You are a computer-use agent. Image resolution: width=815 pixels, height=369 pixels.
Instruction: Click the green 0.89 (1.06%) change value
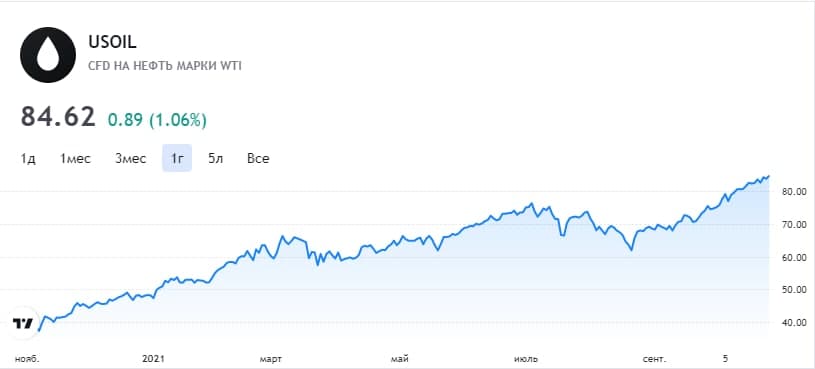tap(157, 120)
